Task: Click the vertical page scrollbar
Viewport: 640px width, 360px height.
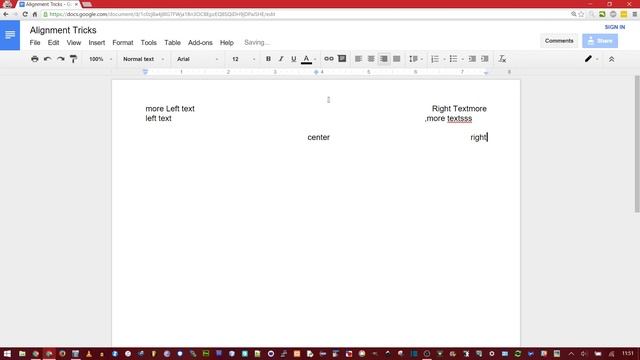Action: 637,144
